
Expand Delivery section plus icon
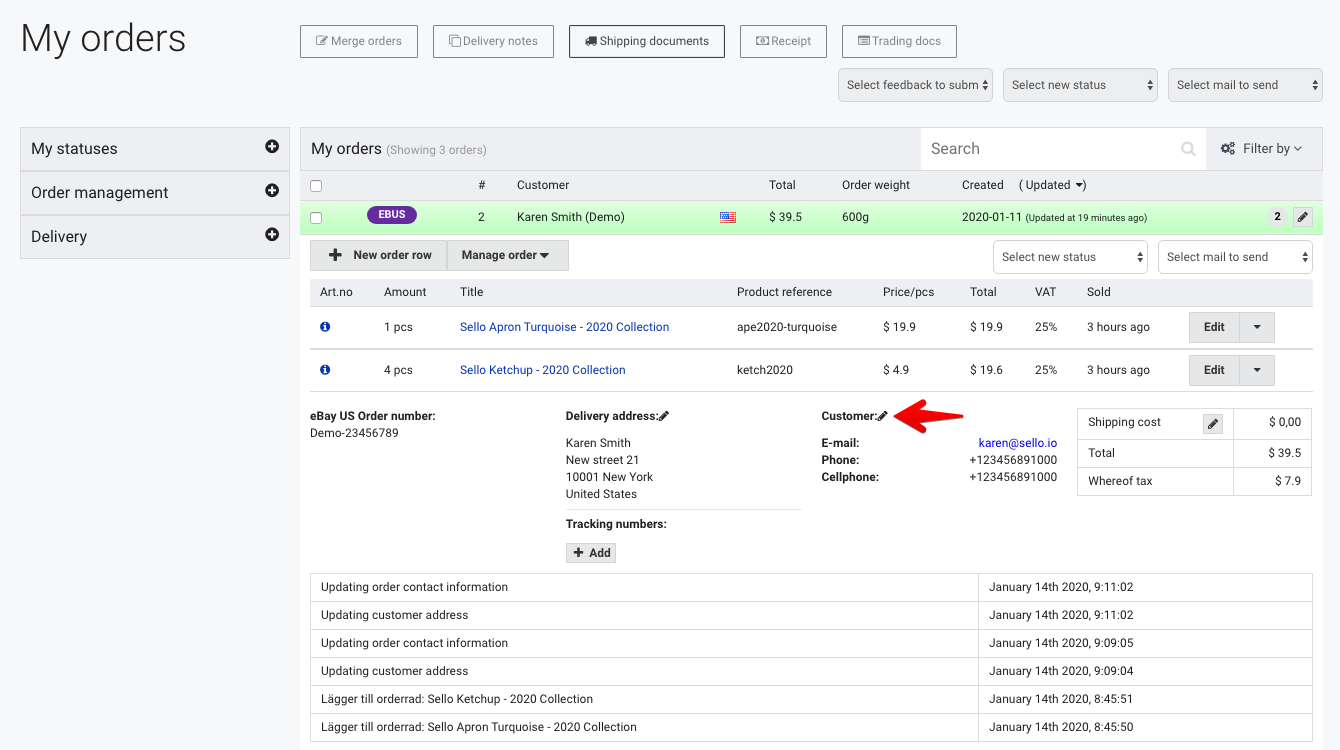coord(272,235)
